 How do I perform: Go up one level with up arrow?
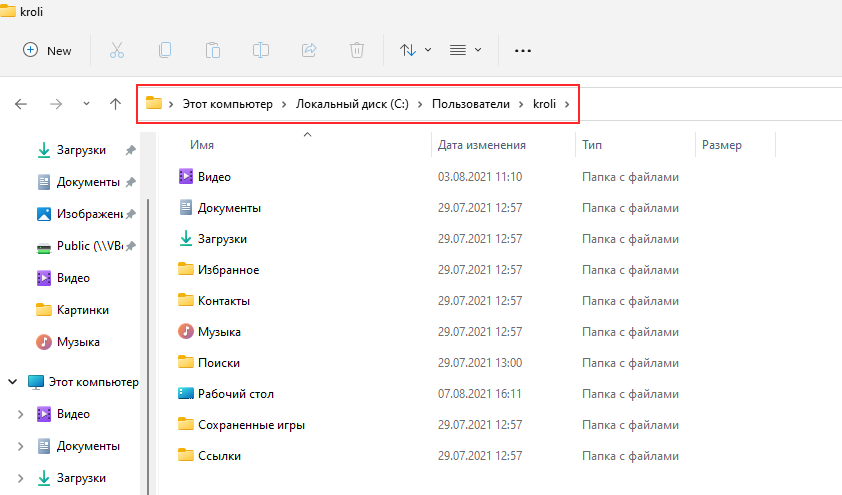coord(115,104)
